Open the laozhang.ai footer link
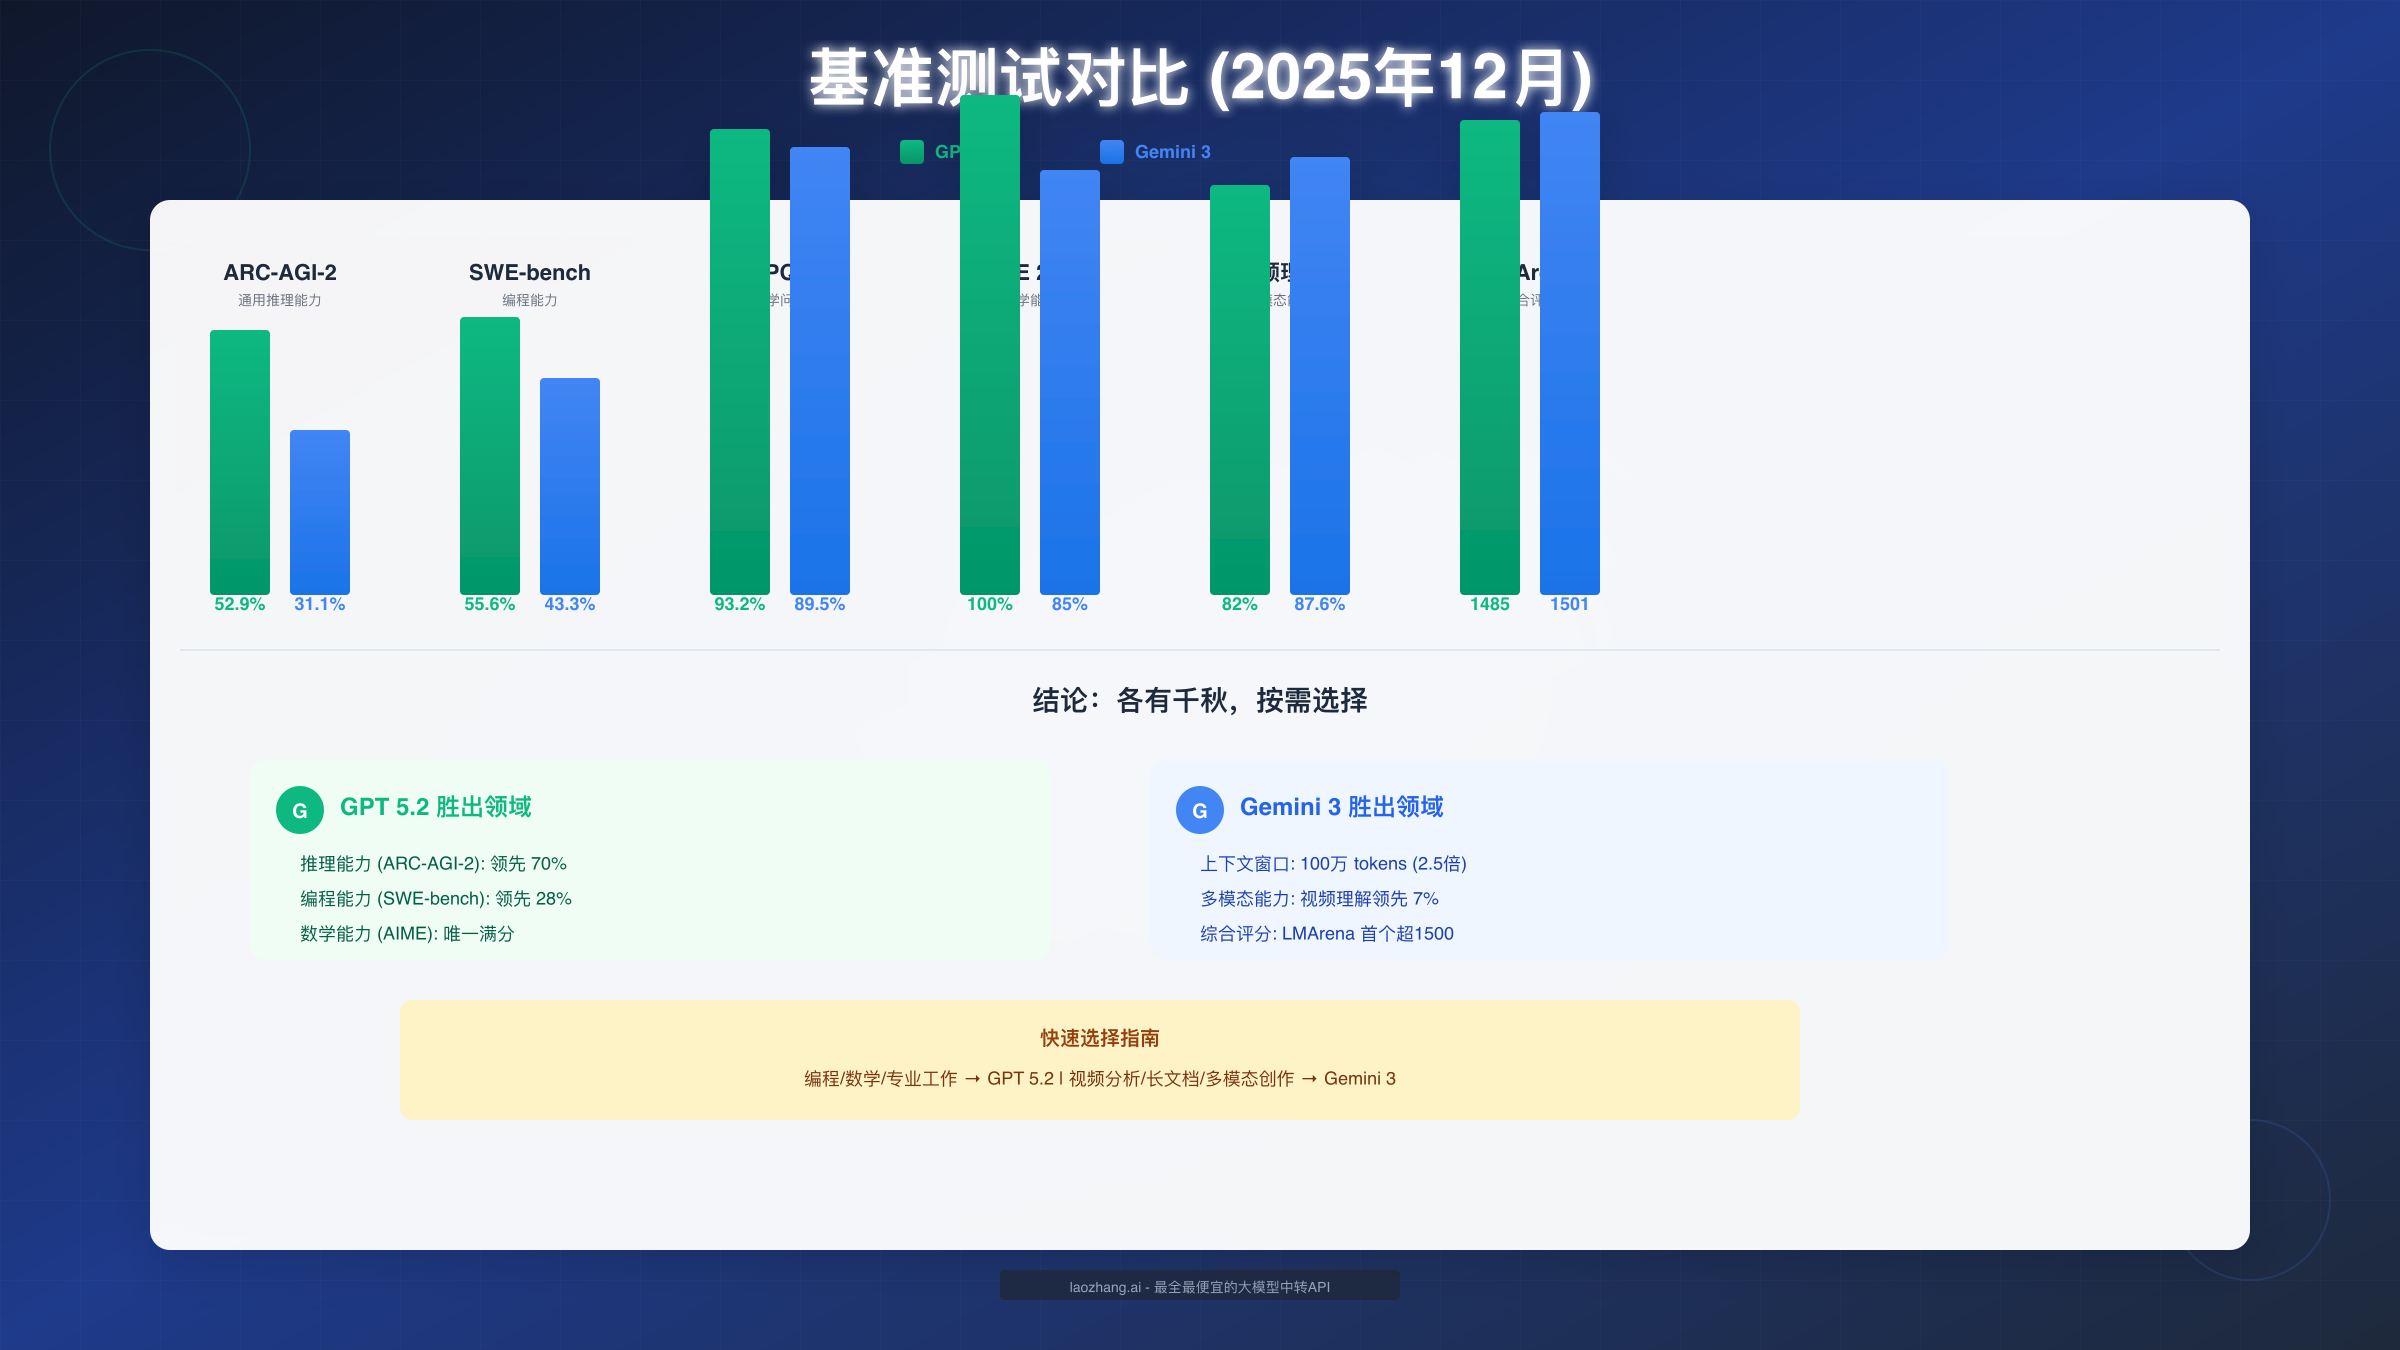Image resolution: width=2400 pixels, height=1350 pixels. pos(1200,1286)
